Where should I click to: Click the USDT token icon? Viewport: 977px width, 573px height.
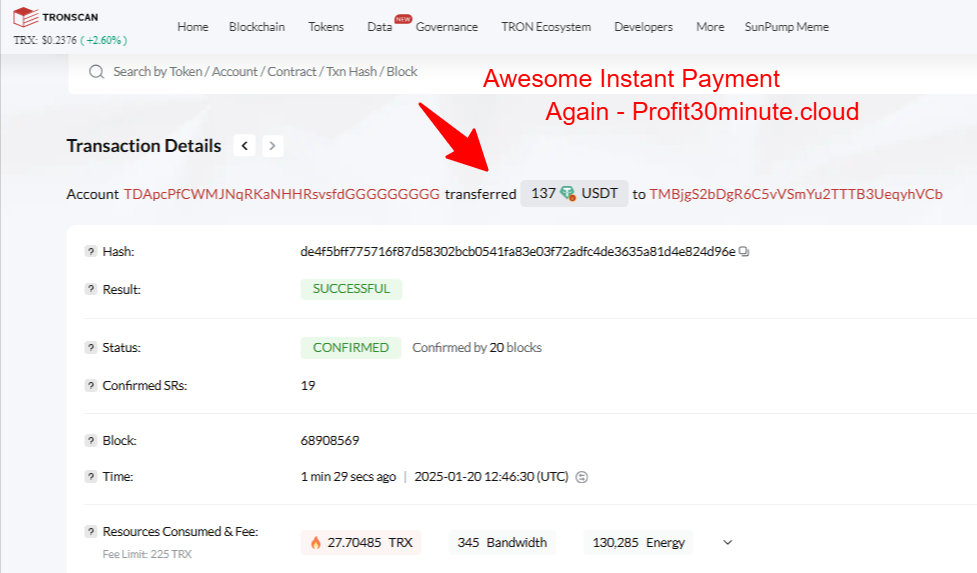point(568,194)
